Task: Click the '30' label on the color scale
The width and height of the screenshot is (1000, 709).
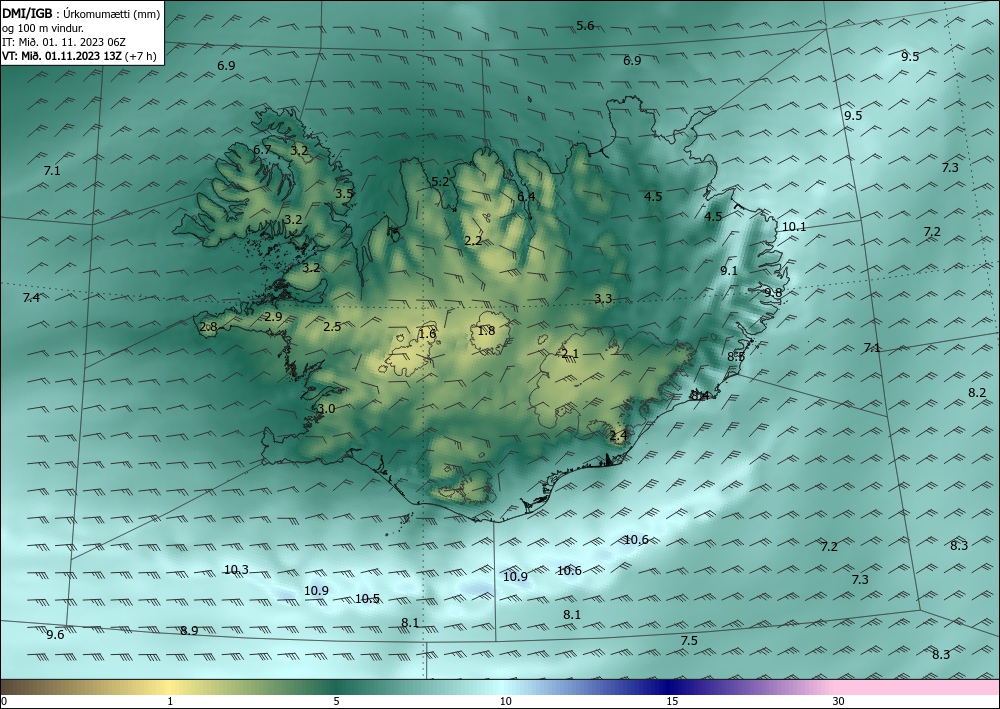Action: click(x=839, y=702)
